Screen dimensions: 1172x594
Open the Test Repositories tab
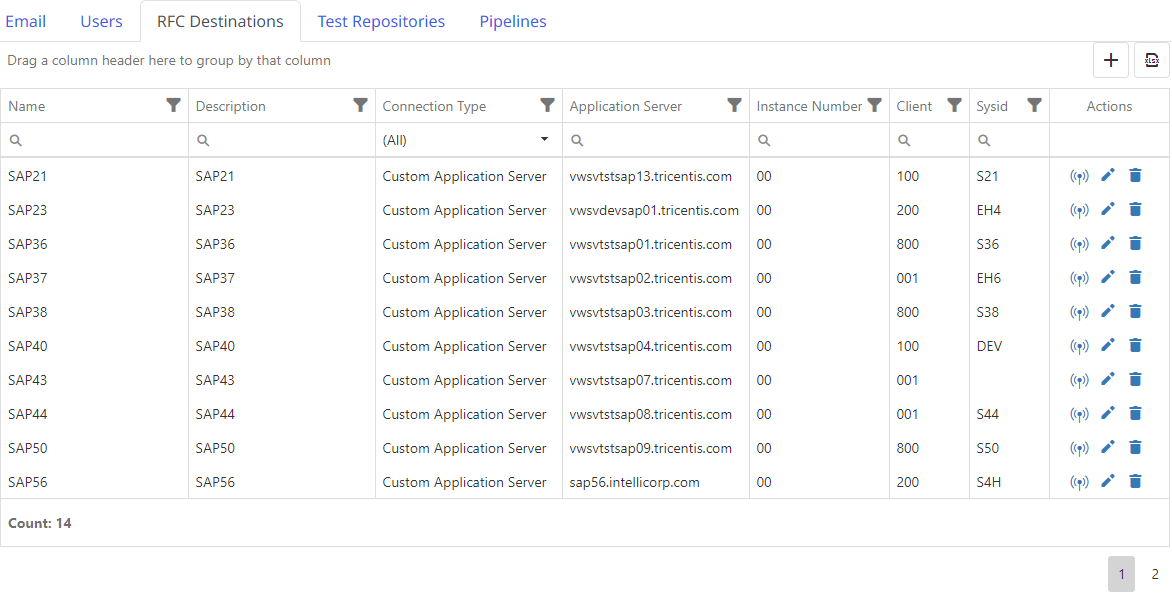[381, 21]
